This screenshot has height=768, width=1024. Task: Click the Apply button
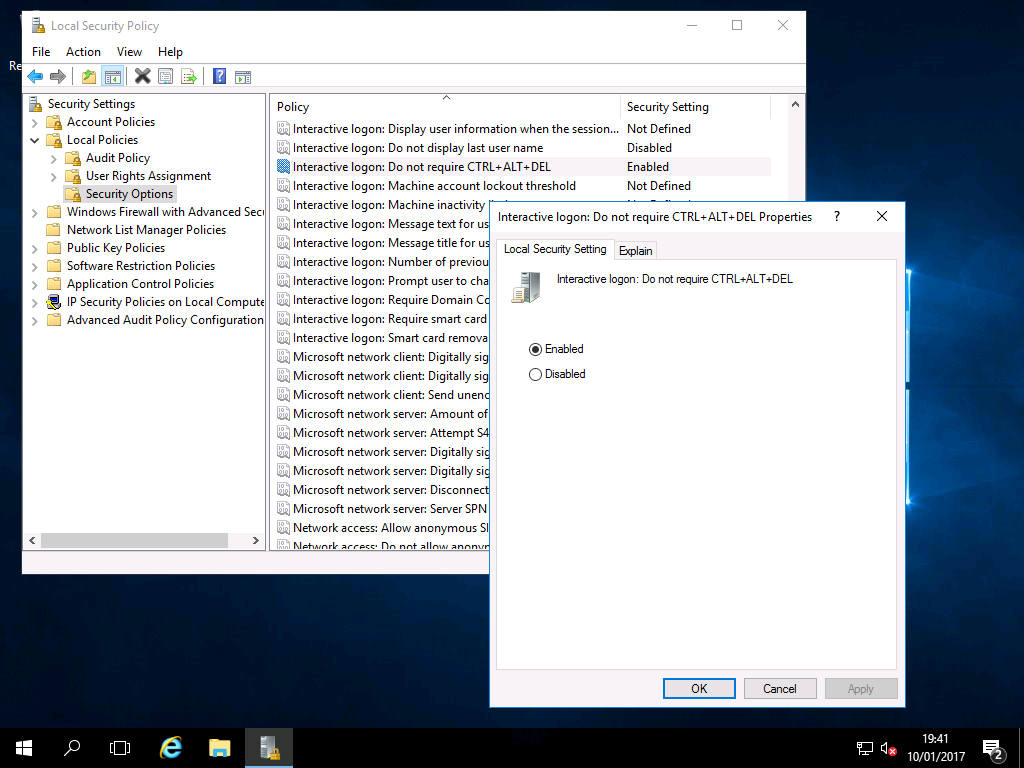(x=861, y=688)
